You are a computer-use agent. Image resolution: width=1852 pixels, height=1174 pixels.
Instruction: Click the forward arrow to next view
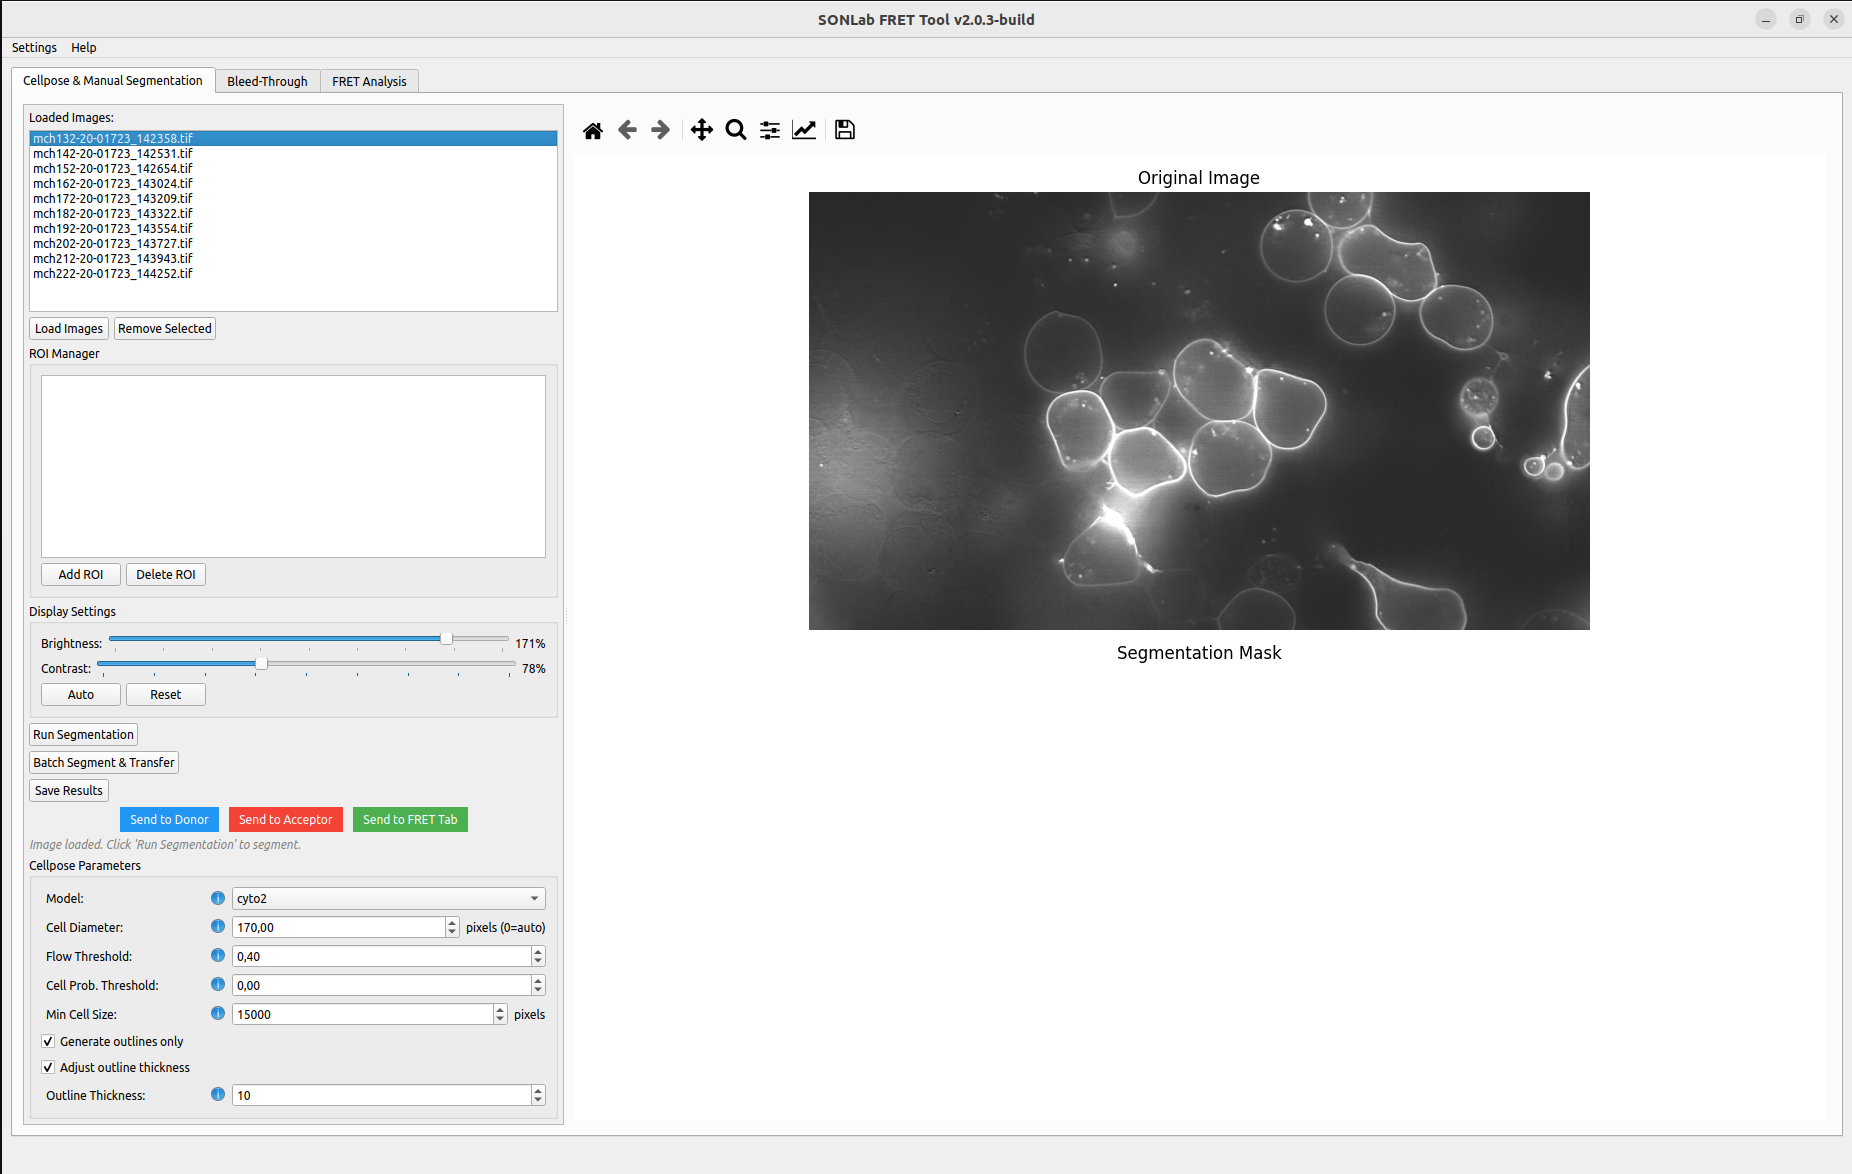[x=660, y=130]
